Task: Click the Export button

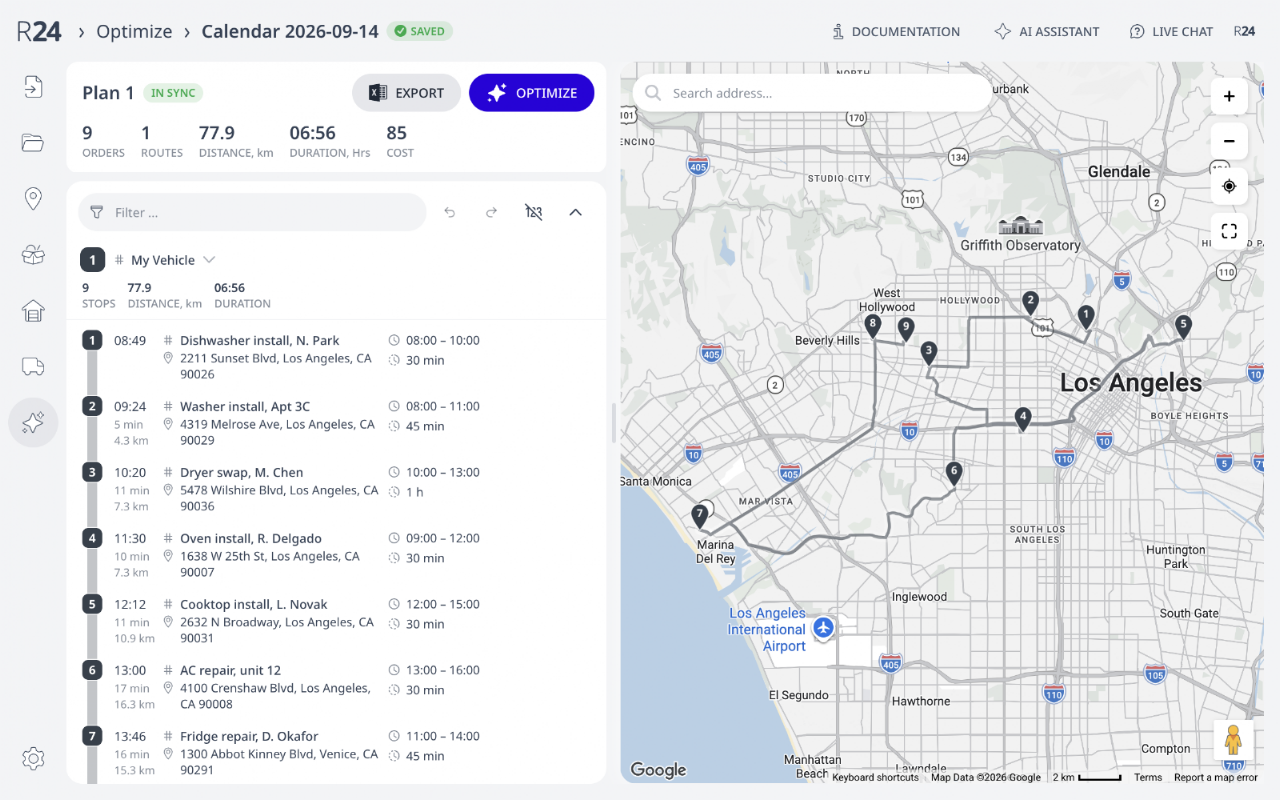Action: pos(406,93)
